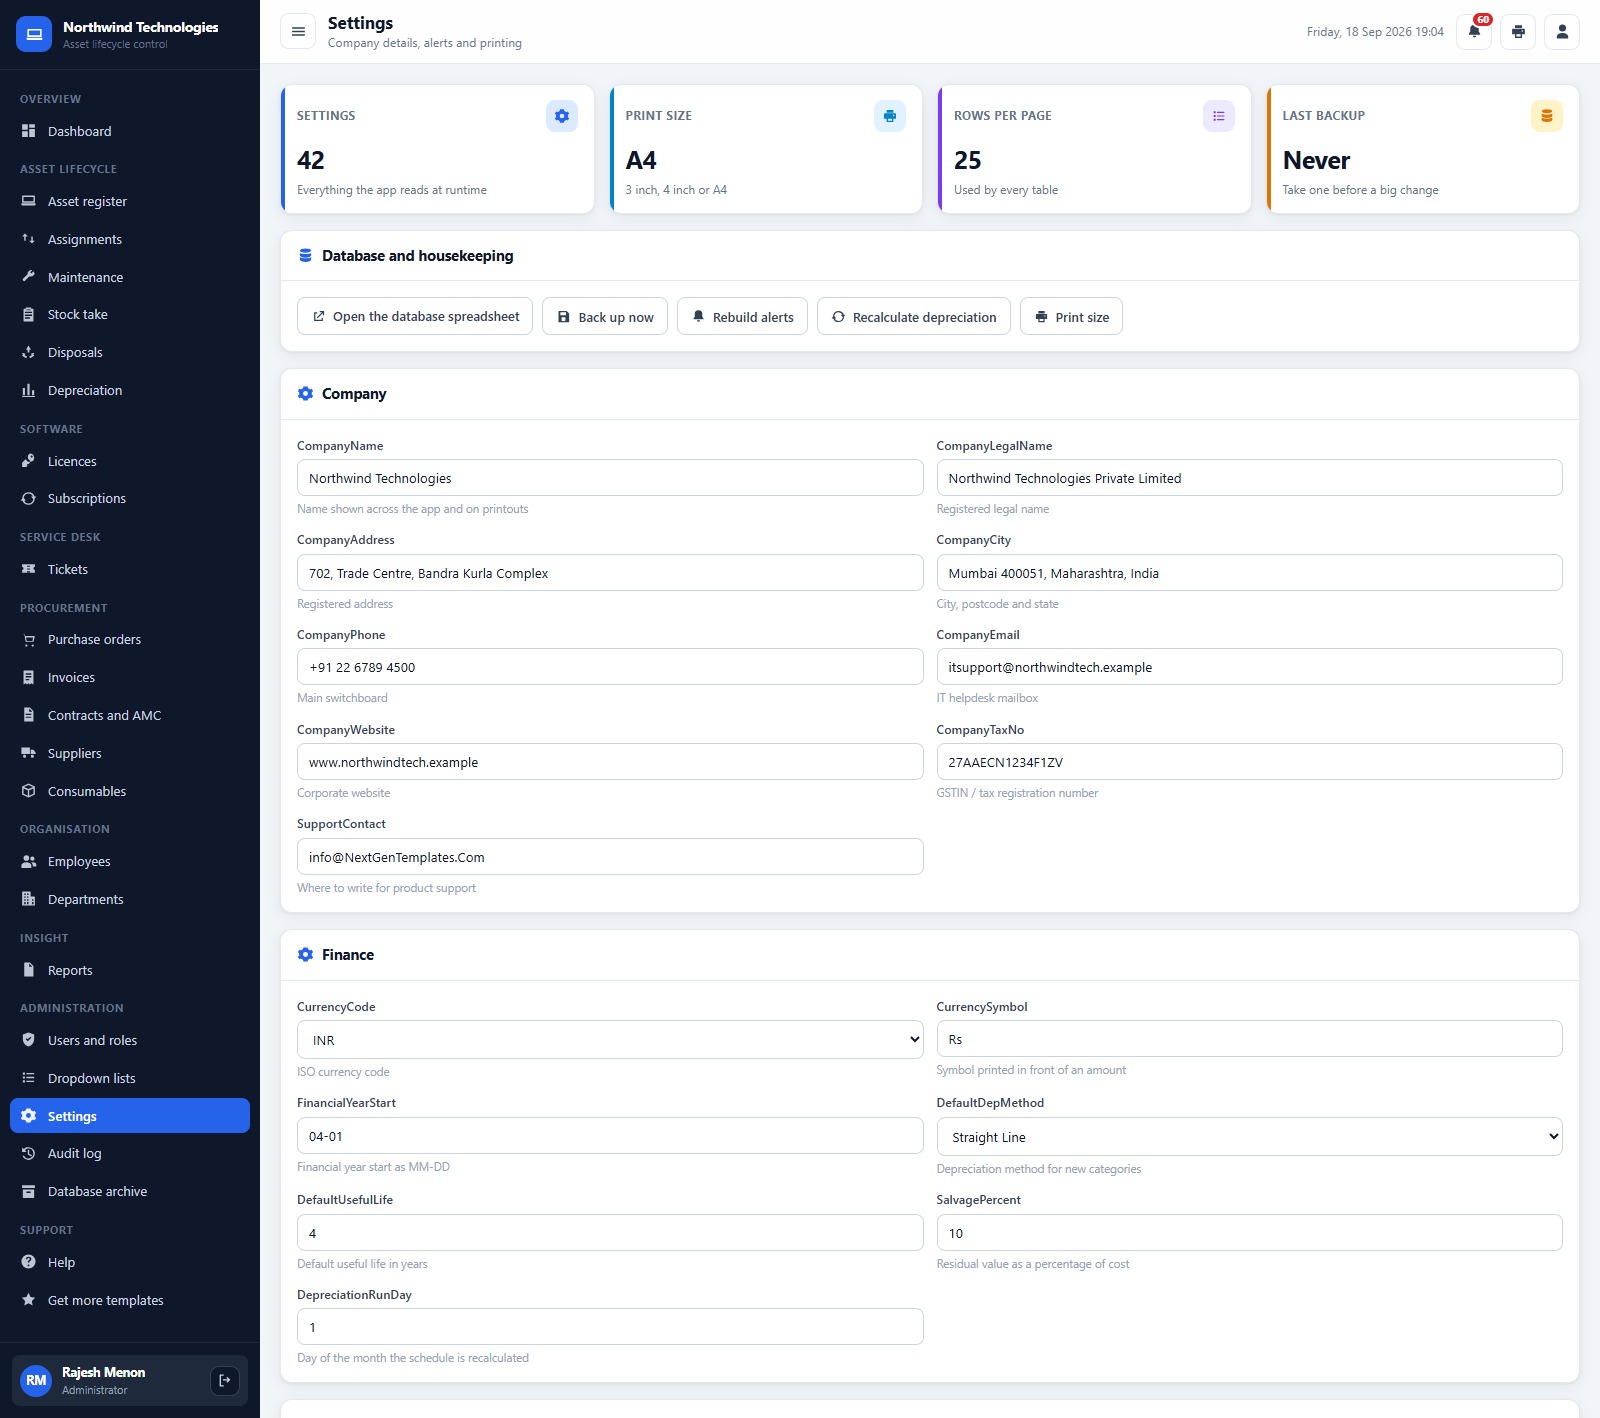
Task: Open the database spreadsheet
Action: 415,317
